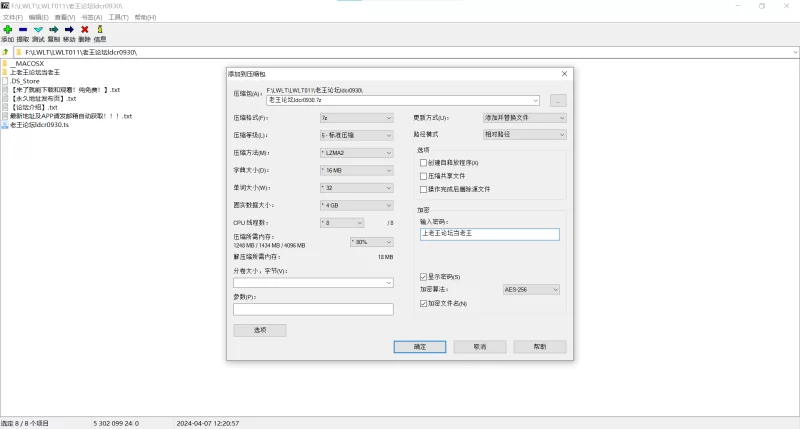Click the up-folder icon beside the address bar

click(6, 51)
